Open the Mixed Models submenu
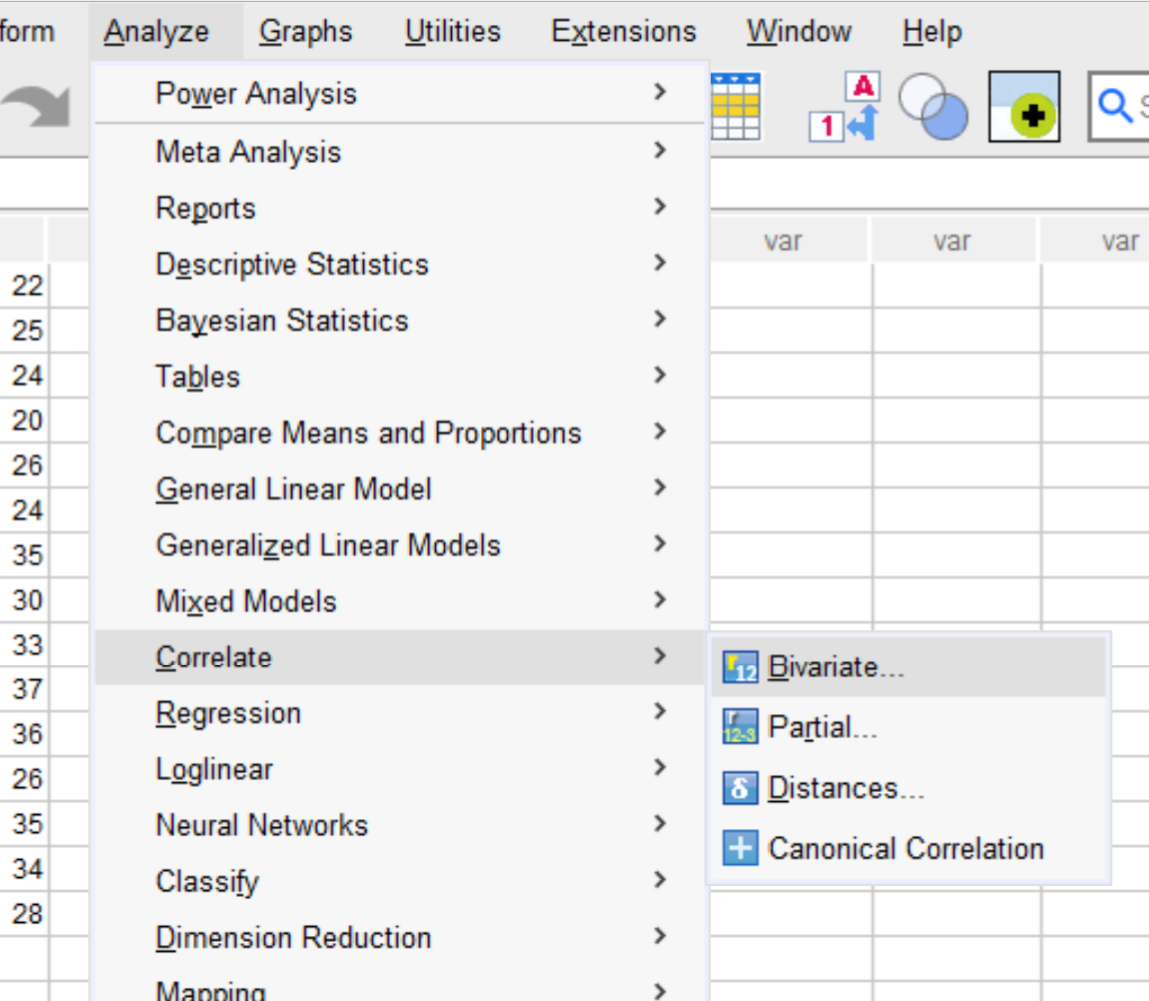Screen dimensions: 1149x1001 click(400, 602)
